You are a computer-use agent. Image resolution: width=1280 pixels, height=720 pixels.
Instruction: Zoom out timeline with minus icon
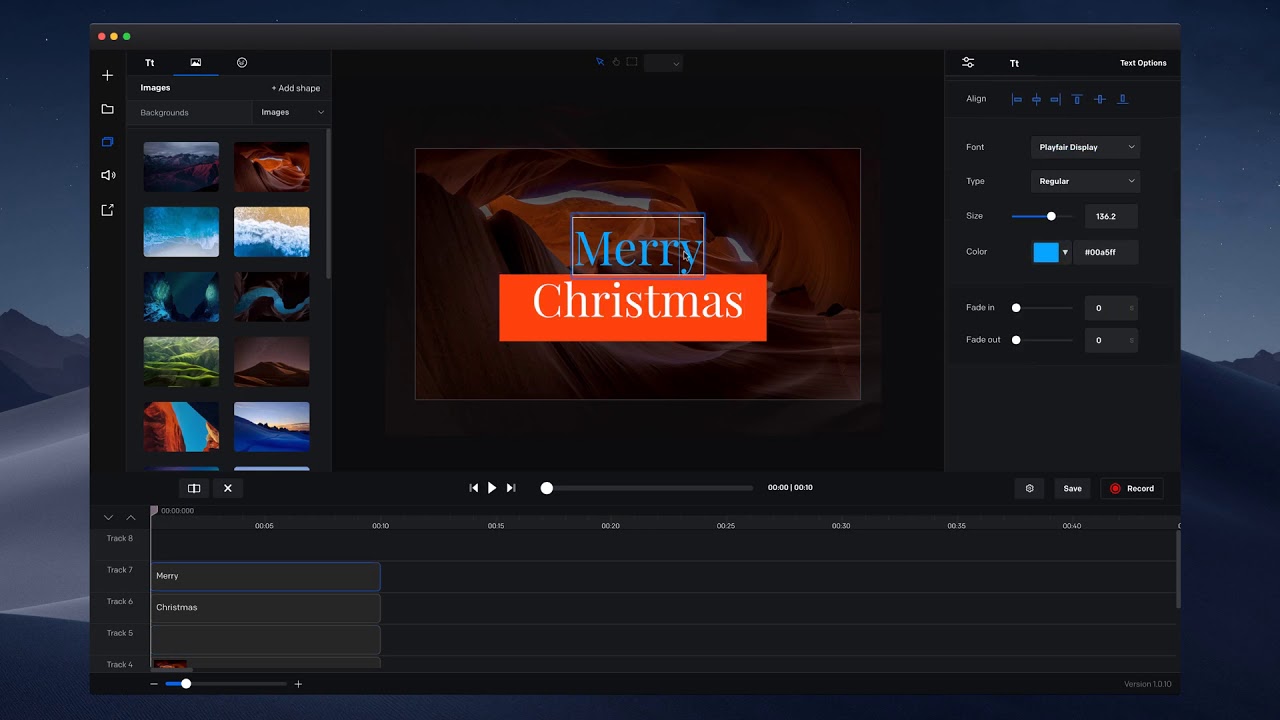tap(154, 684)
